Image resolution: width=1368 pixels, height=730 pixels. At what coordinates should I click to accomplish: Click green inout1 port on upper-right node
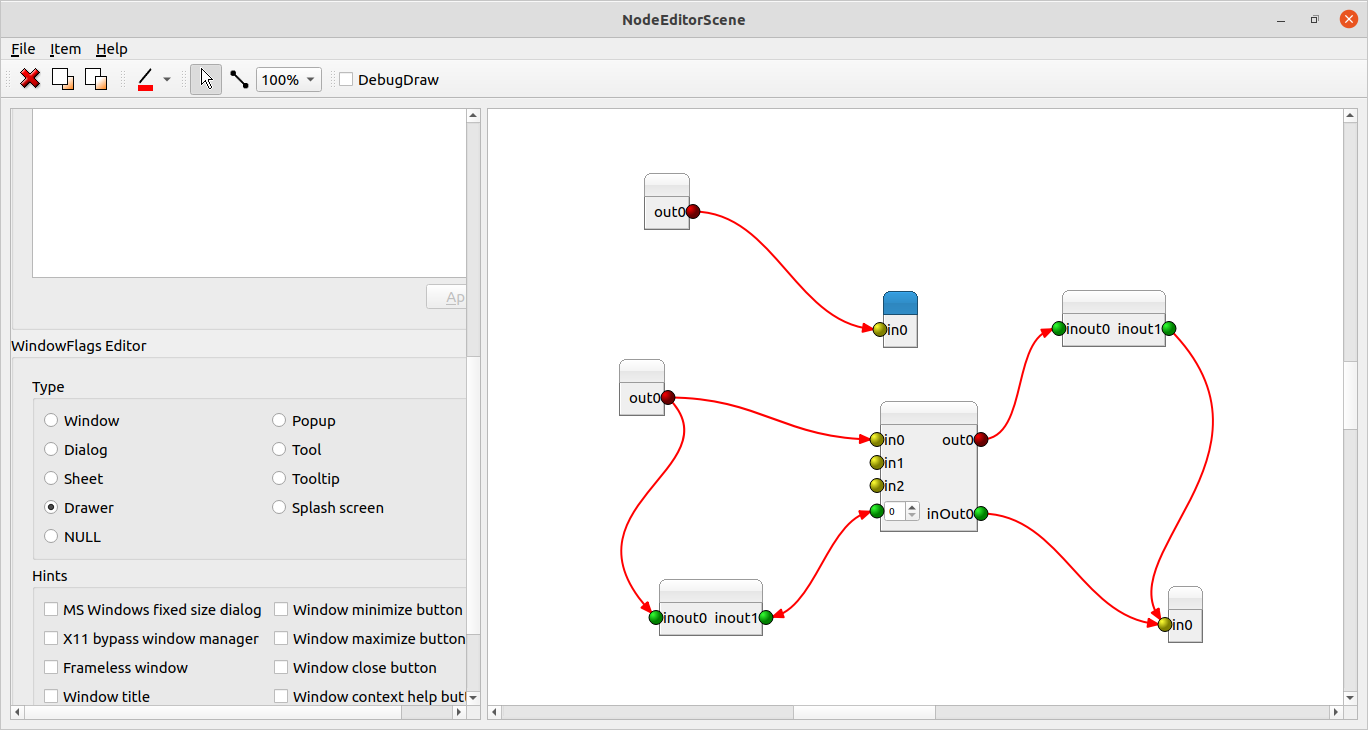click(1169, 328)
